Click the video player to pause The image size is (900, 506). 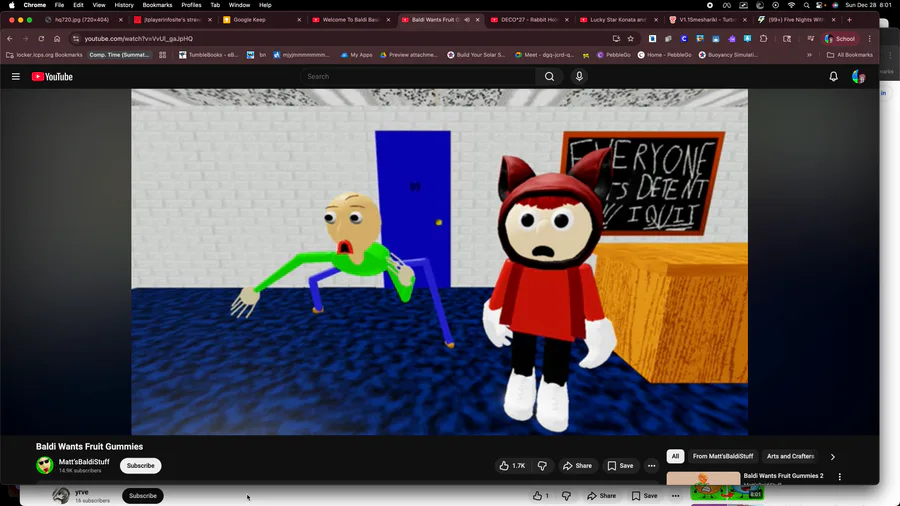439,262
